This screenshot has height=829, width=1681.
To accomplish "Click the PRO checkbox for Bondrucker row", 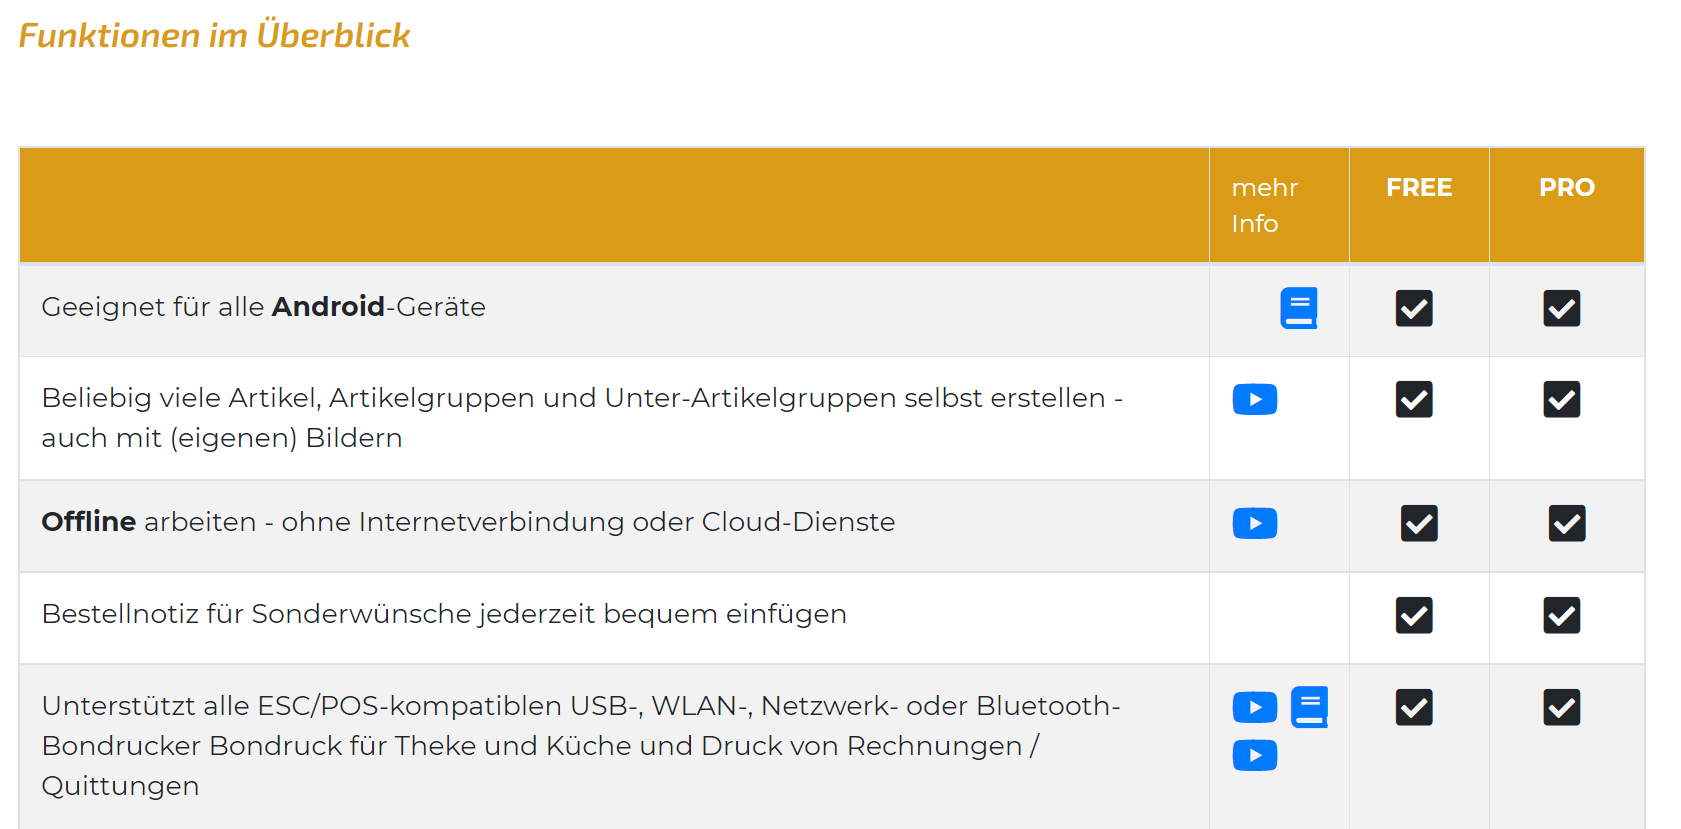I will coord(1561,707).
